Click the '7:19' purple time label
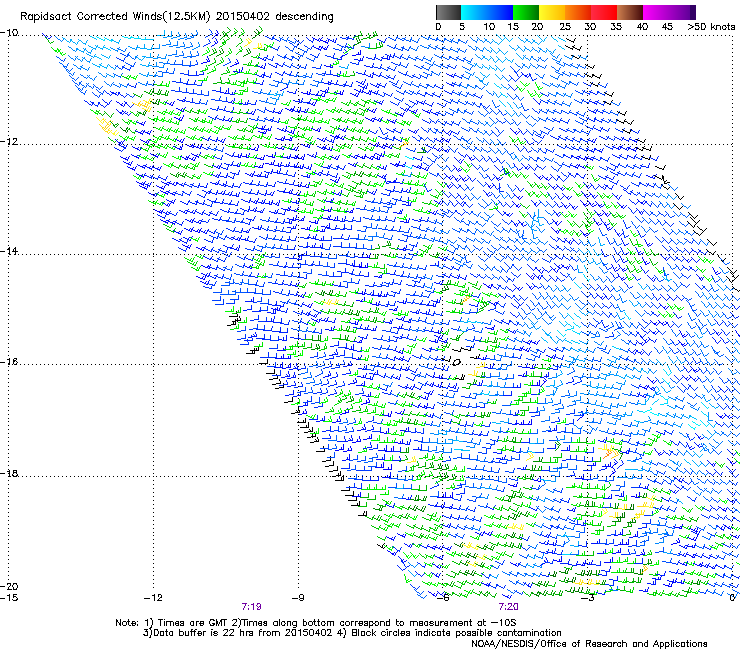This screenshot has width=740, height=650. [x=252, y=607]
